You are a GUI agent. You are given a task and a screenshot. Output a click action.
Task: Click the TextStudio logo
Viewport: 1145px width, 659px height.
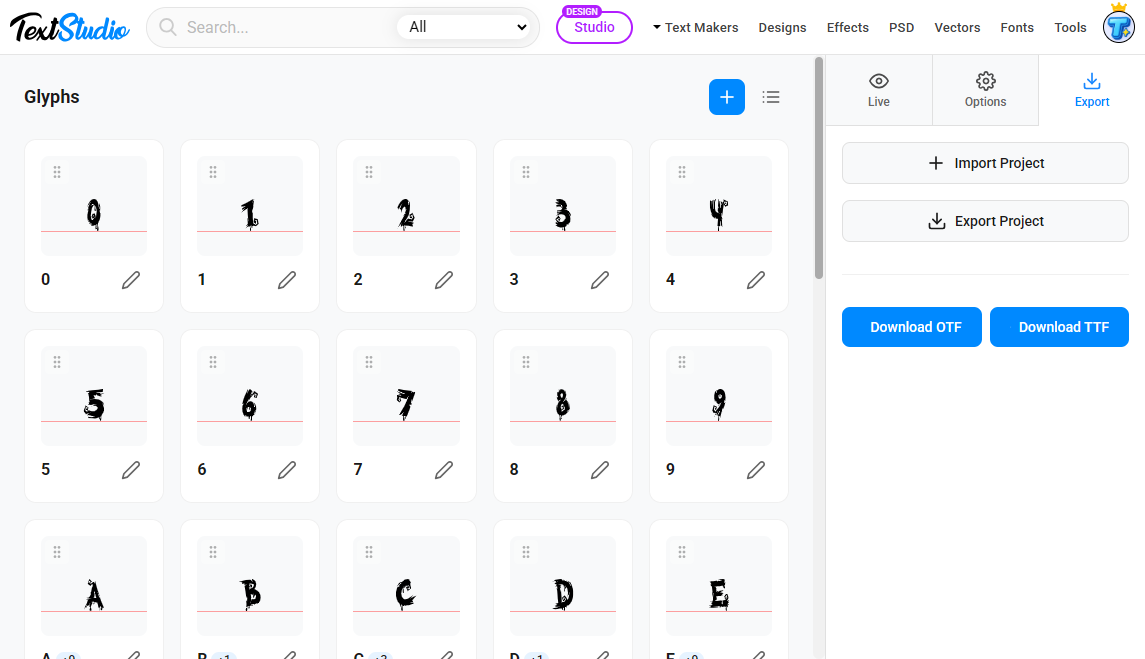click(68, 27)
